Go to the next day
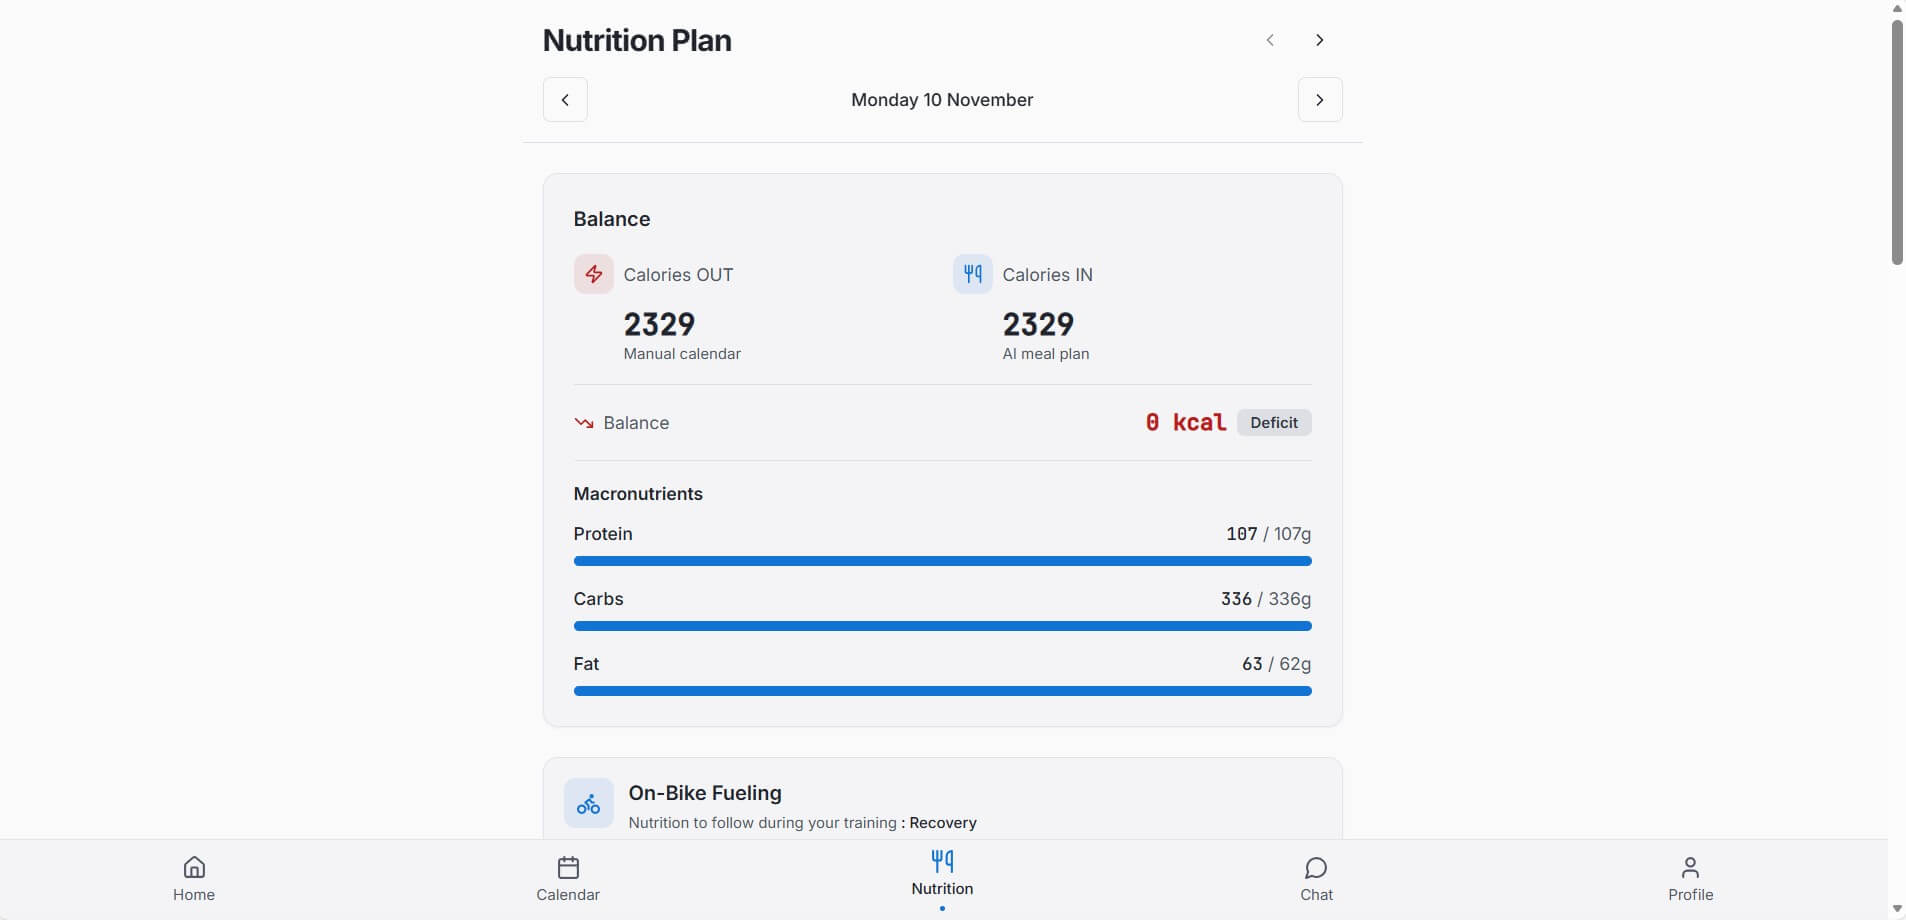The image size is (1906, 920). pyautogui.click(x=1320, y=100)
